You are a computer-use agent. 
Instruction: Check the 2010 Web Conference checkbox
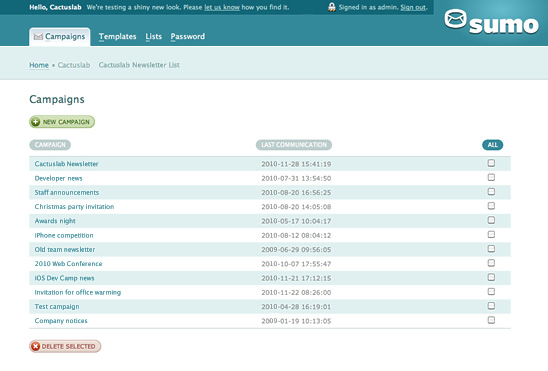491,263
